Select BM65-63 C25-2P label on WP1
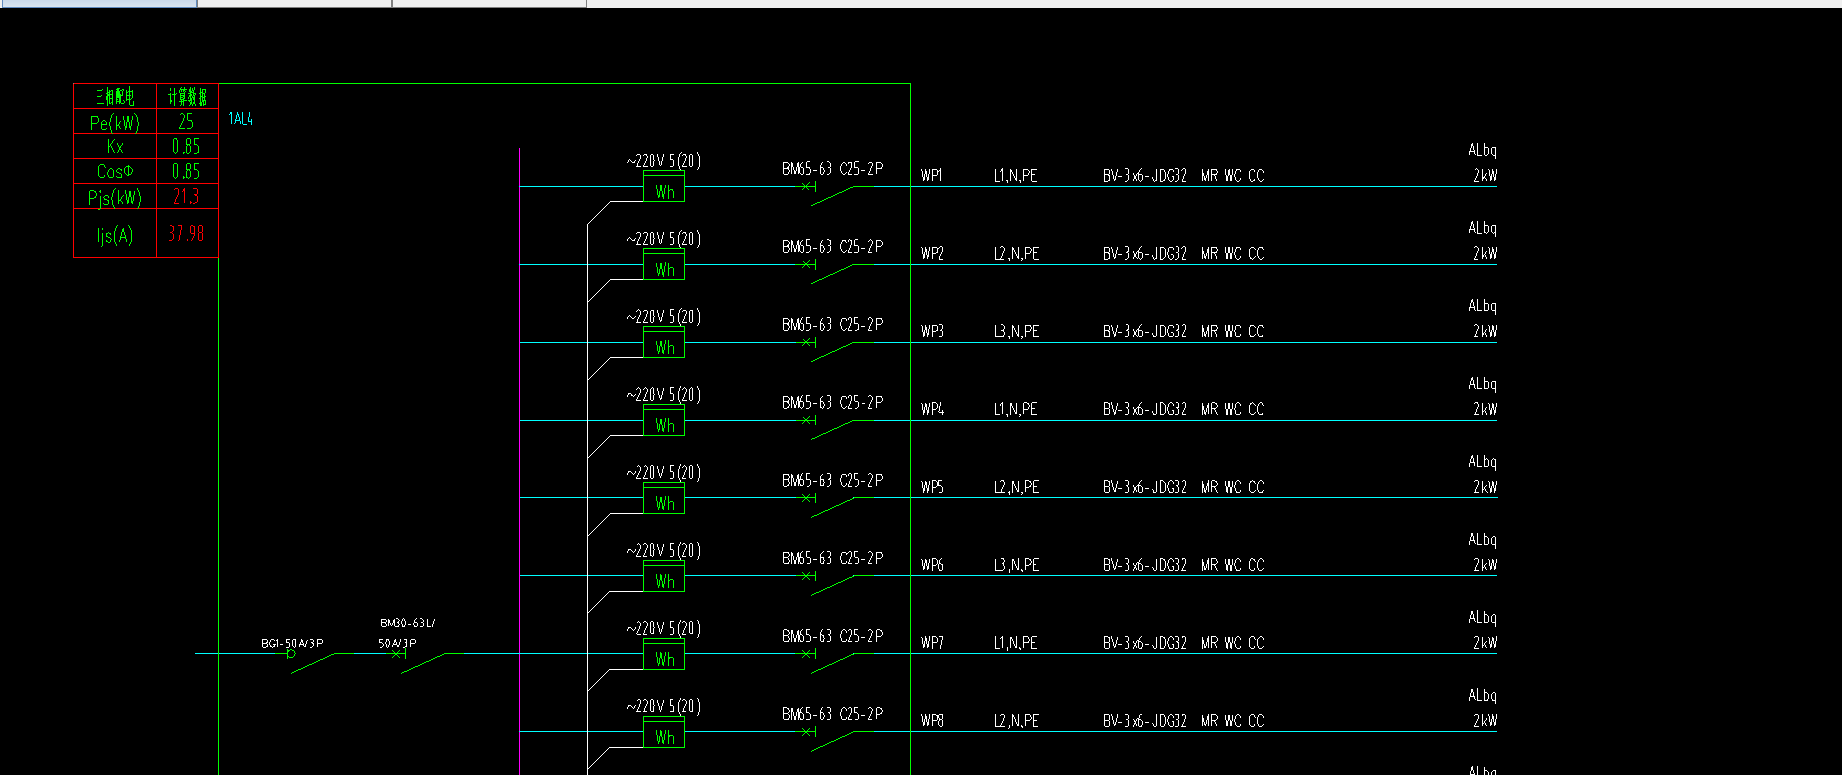This screenshot has width=1842, height=775. [832, 169]
